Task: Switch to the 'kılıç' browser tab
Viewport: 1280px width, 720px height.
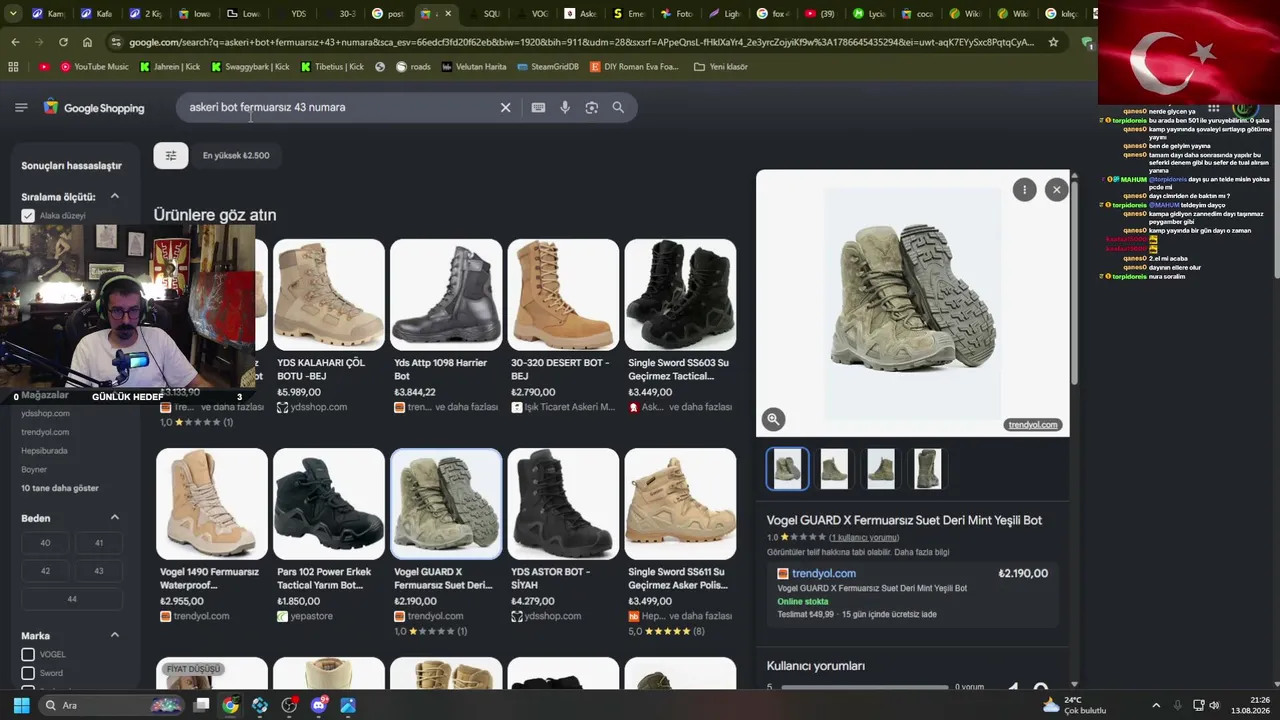Action: (1062, 14)
